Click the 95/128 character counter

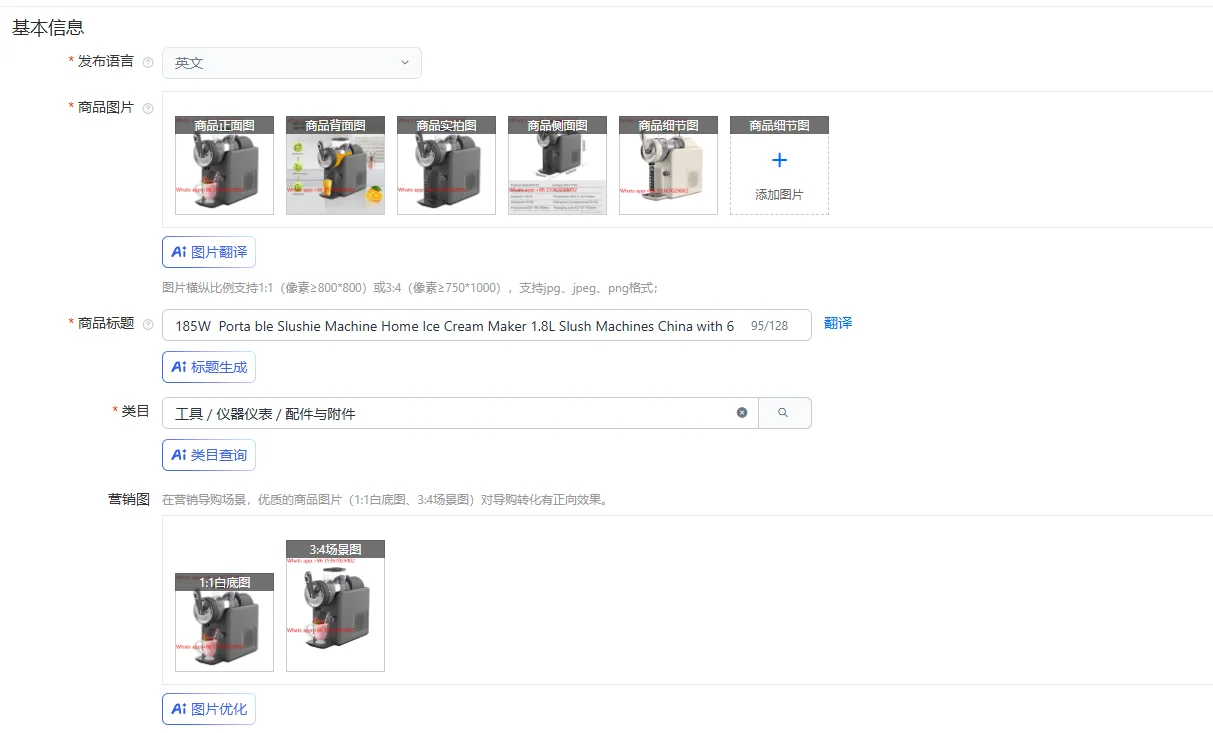coord(769,326)
